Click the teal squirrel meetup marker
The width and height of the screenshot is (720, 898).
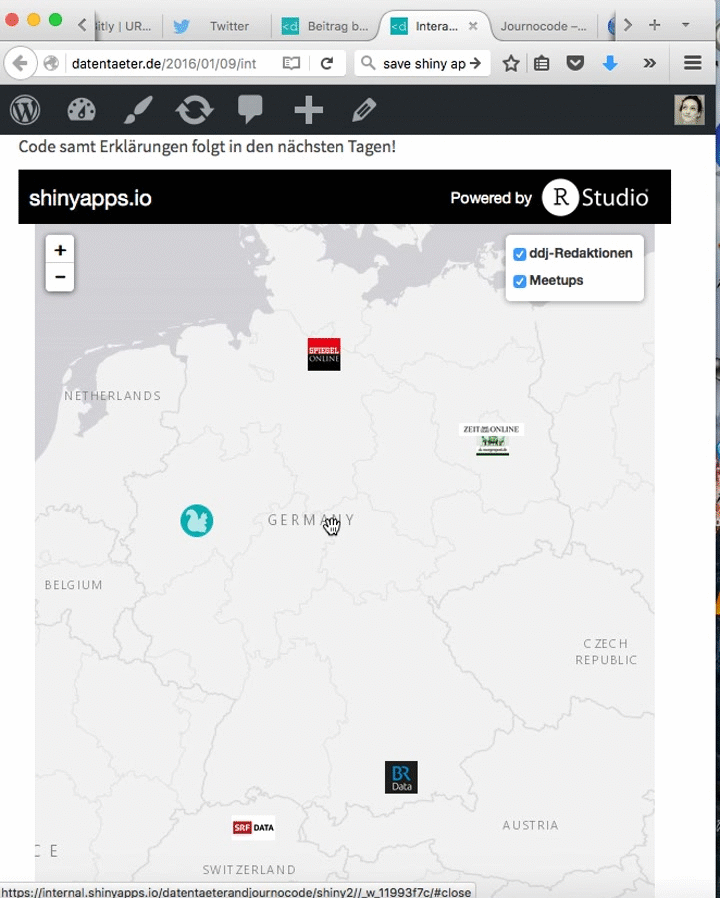197,521
